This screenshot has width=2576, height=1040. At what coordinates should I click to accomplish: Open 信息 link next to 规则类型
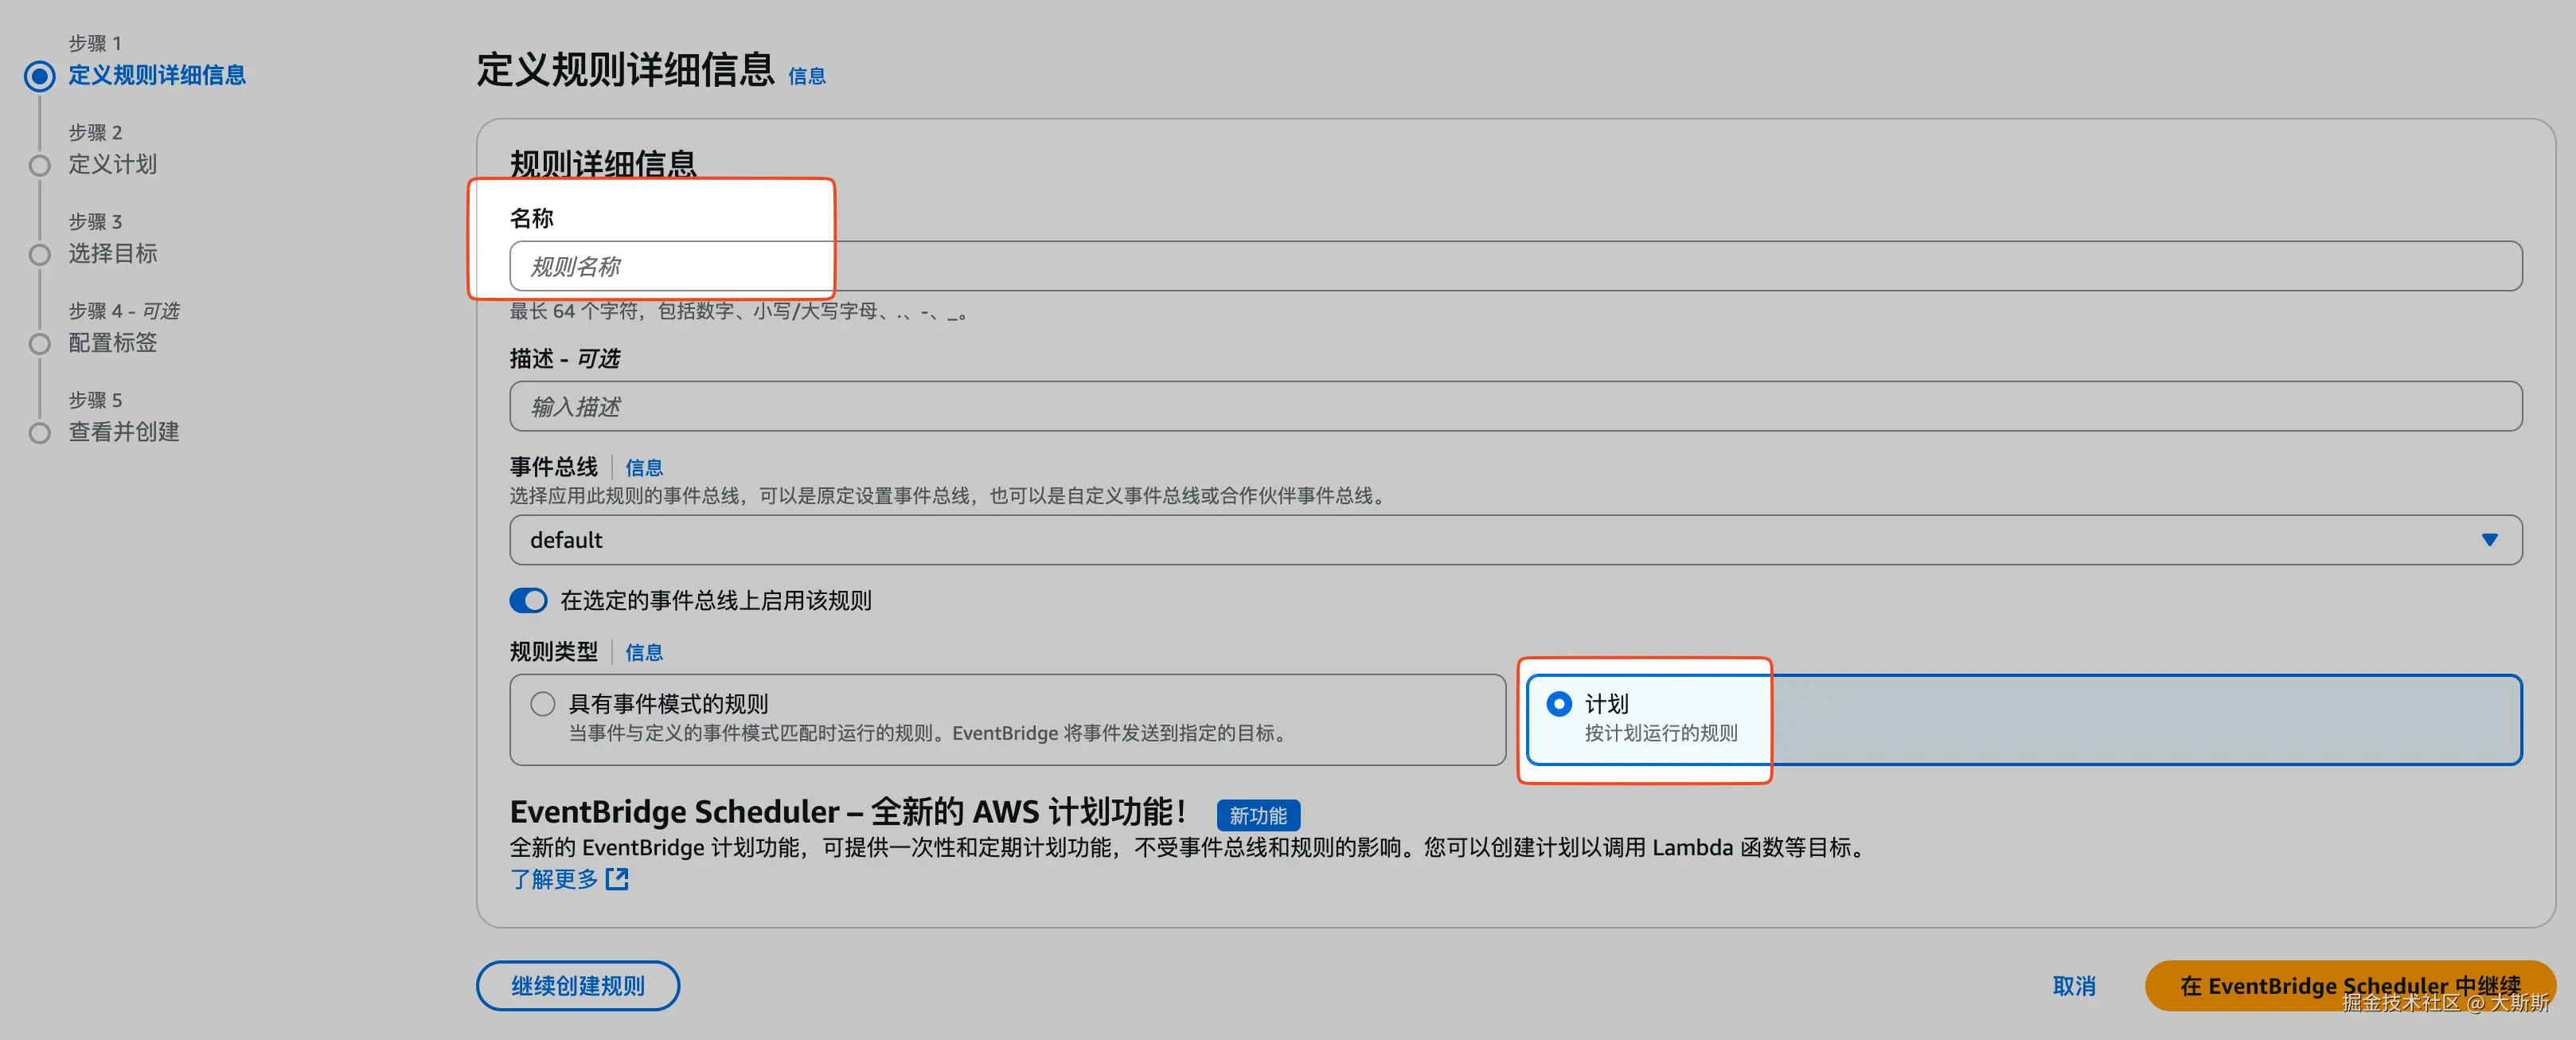point(643,653)
